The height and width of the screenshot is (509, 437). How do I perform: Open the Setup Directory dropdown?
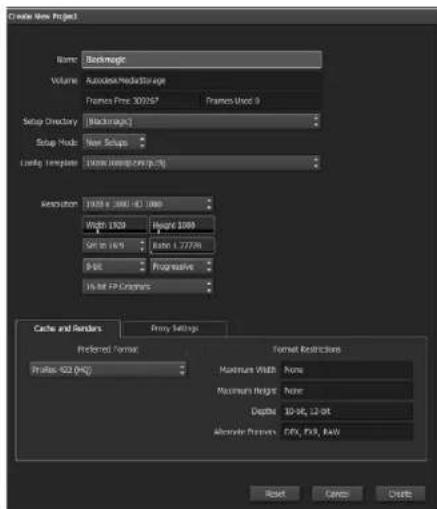click(x=202, y=122)
